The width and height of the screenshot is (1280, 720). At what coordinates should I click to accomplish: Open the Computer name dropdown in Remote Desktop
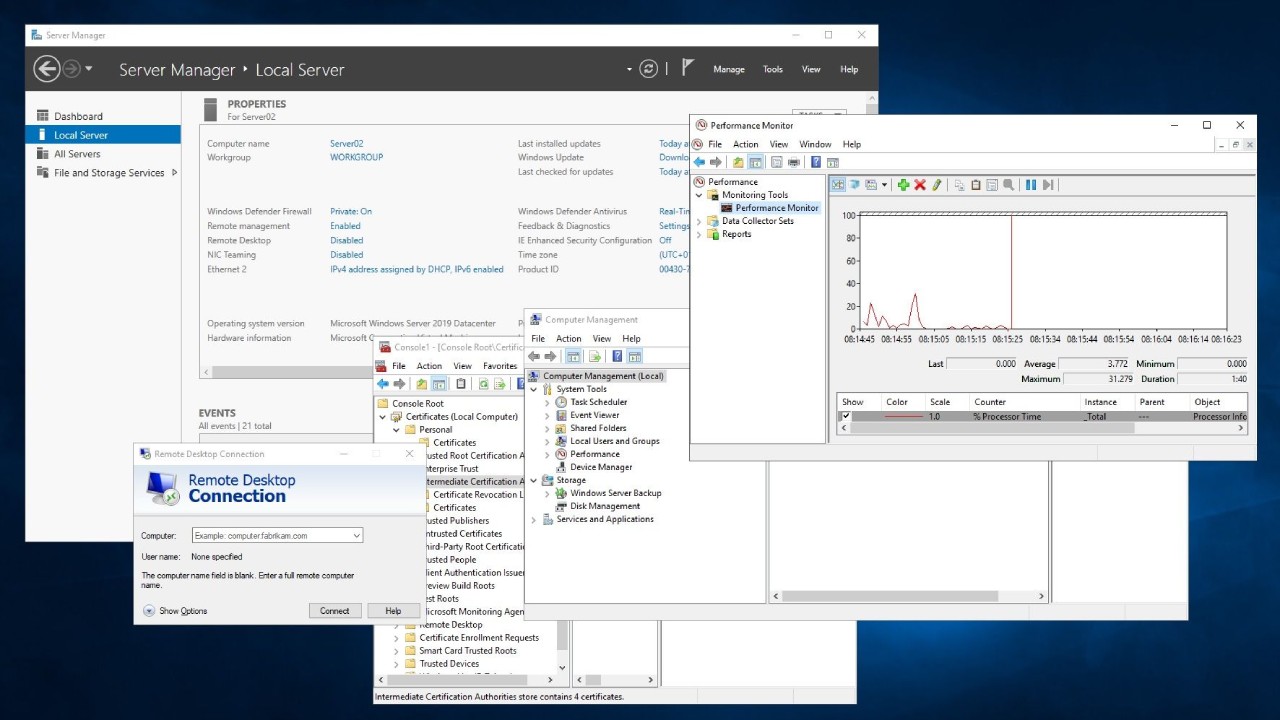(x=356, y=536)
